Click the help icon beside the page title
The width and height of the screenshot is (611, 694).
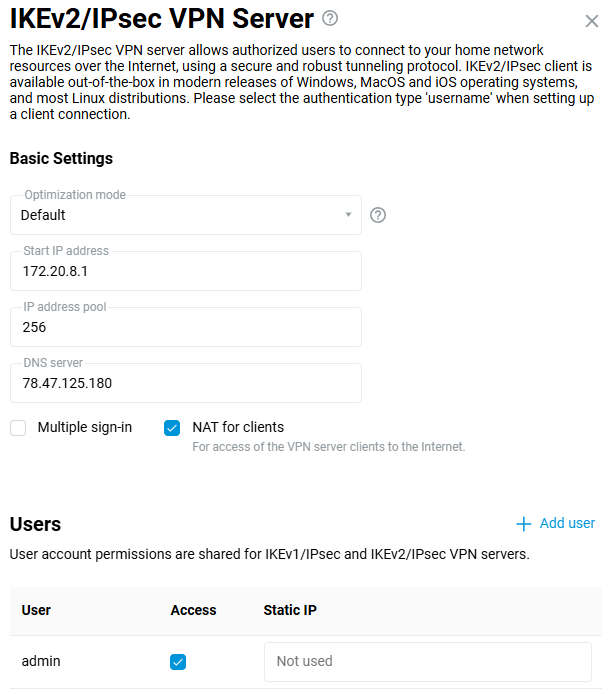pos(331,18)
